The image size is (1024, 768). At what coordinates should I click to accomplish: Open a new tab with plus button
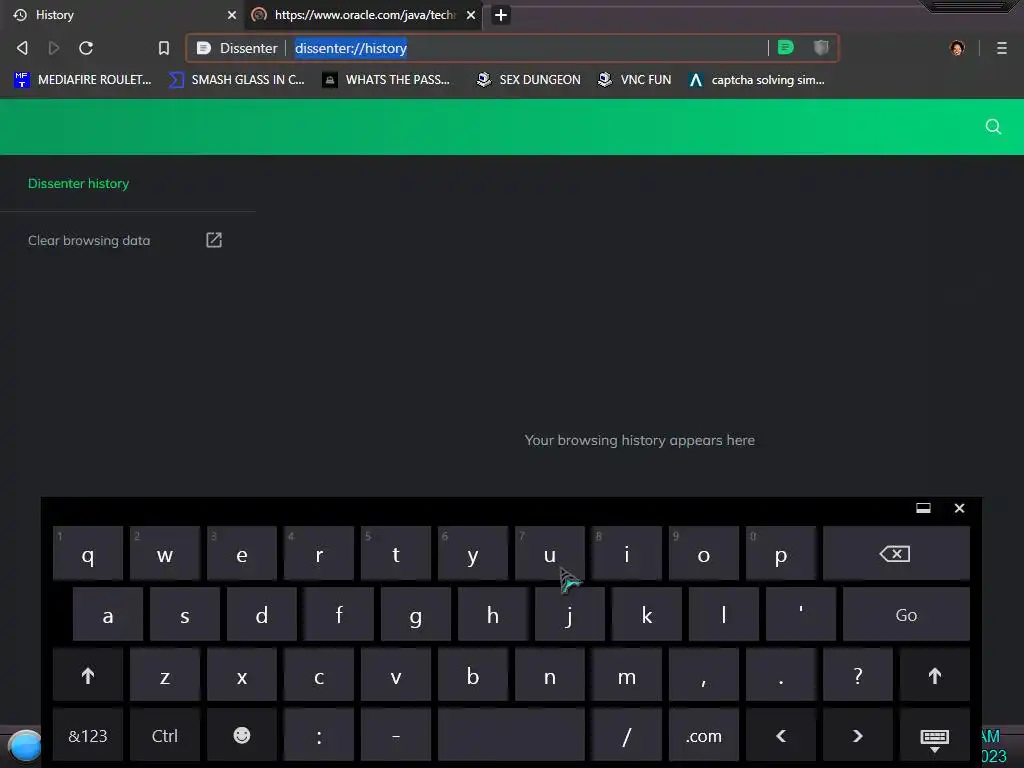[500, 15]
